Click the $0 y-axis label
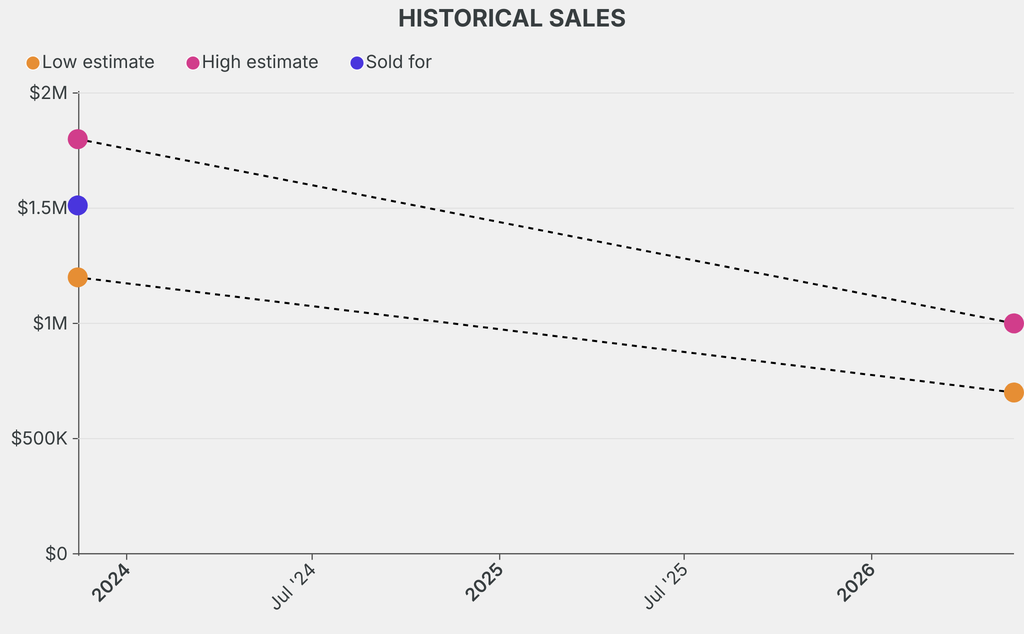The image size is (1024, 634). [56, 554]
